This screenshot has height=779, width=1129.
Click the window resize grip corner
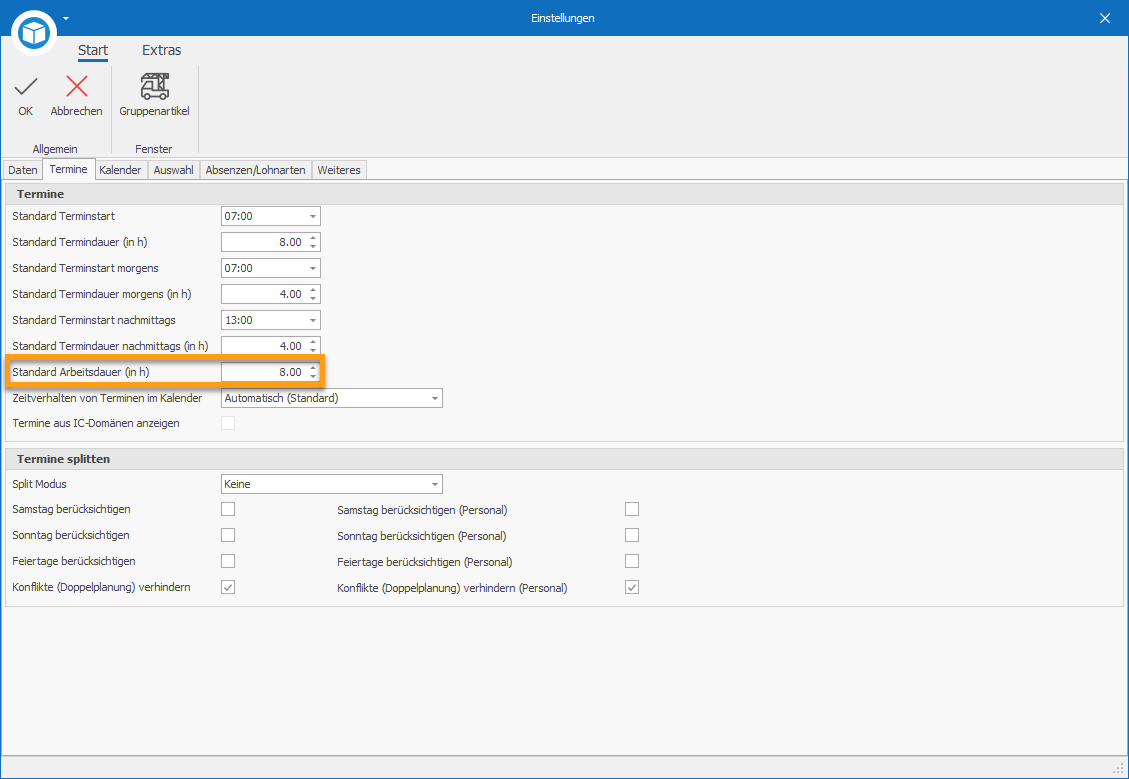coord(1119,768)
